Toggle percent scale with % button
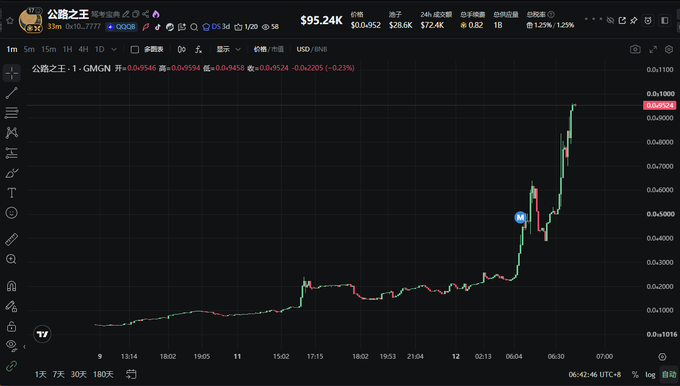Viewport: 680px width, 386px height. 635,374
